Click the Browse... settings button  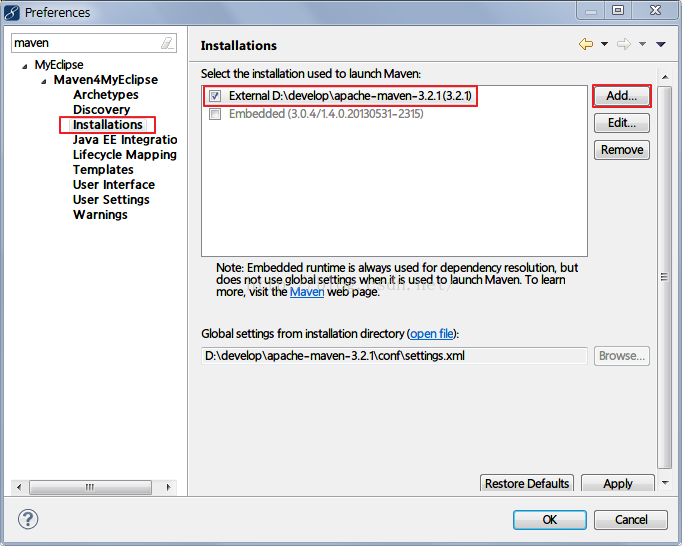[622, 356]
